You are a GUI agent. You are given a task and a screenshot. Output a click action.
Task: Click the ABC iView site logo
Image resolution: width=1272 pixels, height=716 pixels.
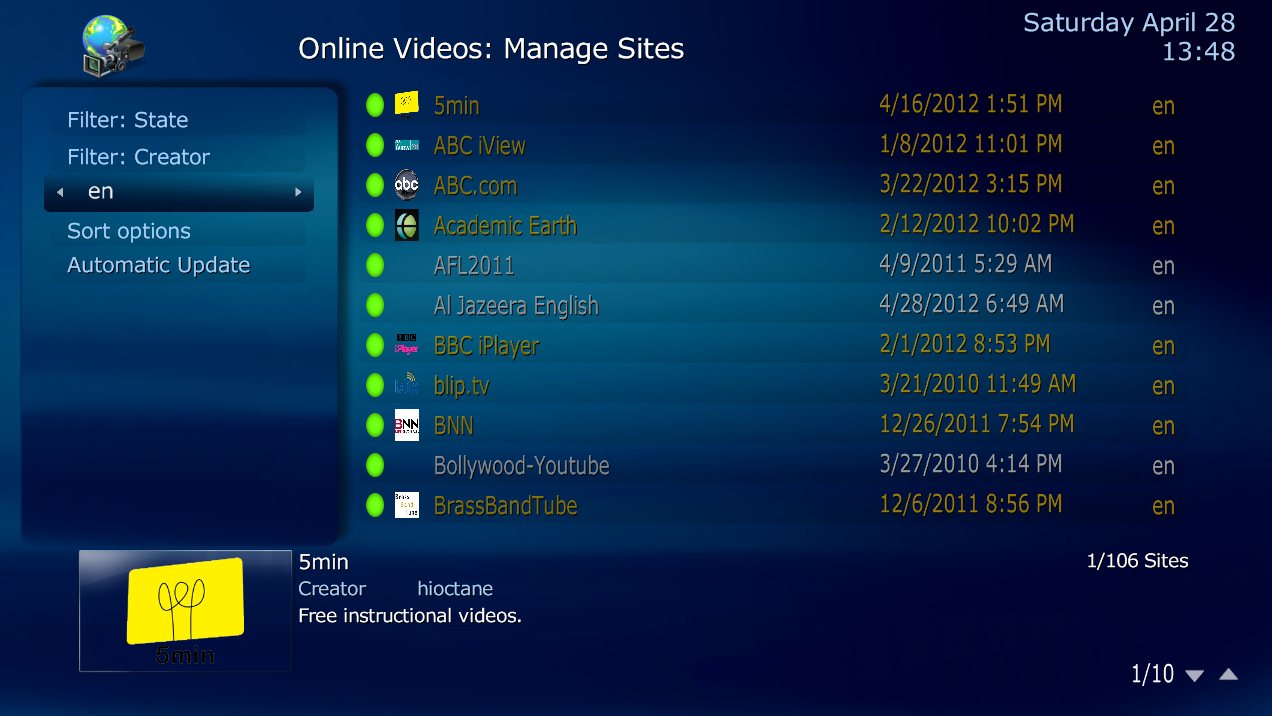pos(406,145)
